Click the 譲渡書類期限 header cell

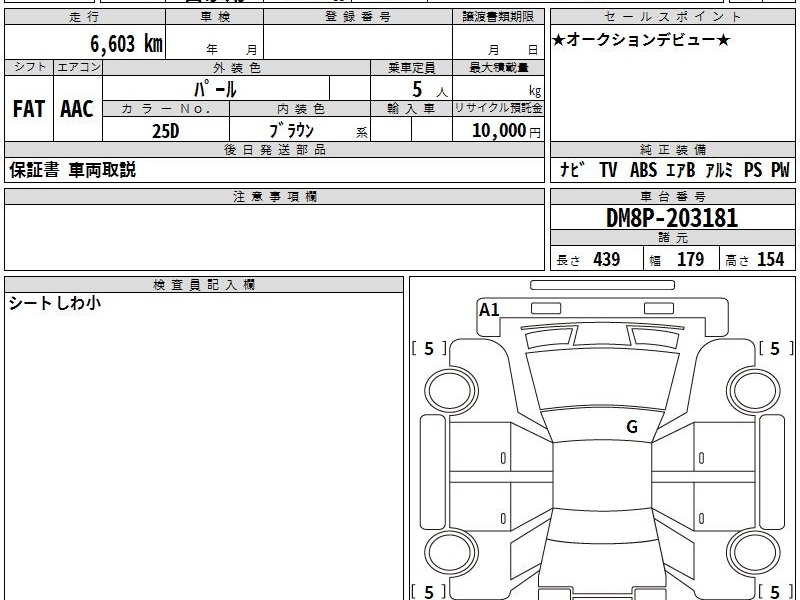pyautogui.click(x=498, y=17)
